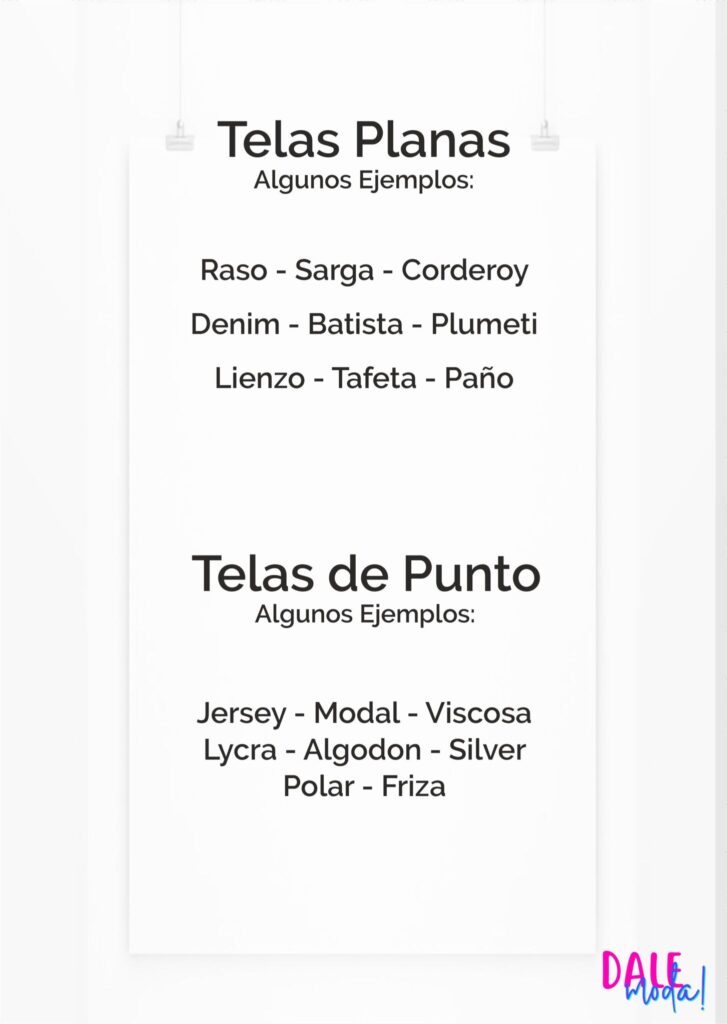Click the word Corderoy
This screenshot has height=1024, width=727.
coord(464,272)
